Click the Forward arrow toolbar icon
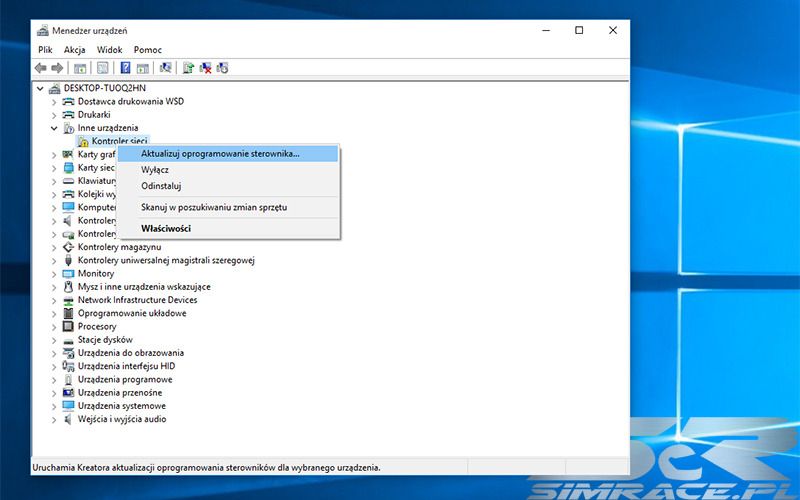800x500 pixels. click(x=57, y=68)
